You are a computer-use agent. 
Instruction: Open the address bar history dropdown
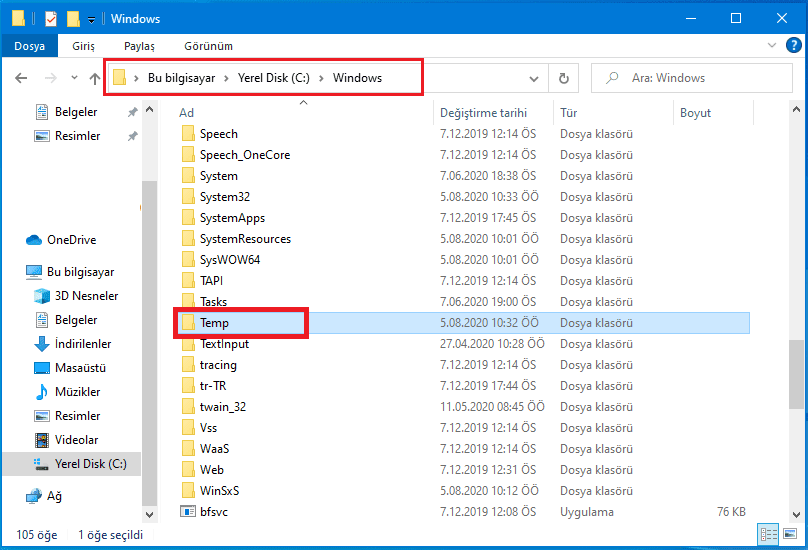click(x=534, y=78)
